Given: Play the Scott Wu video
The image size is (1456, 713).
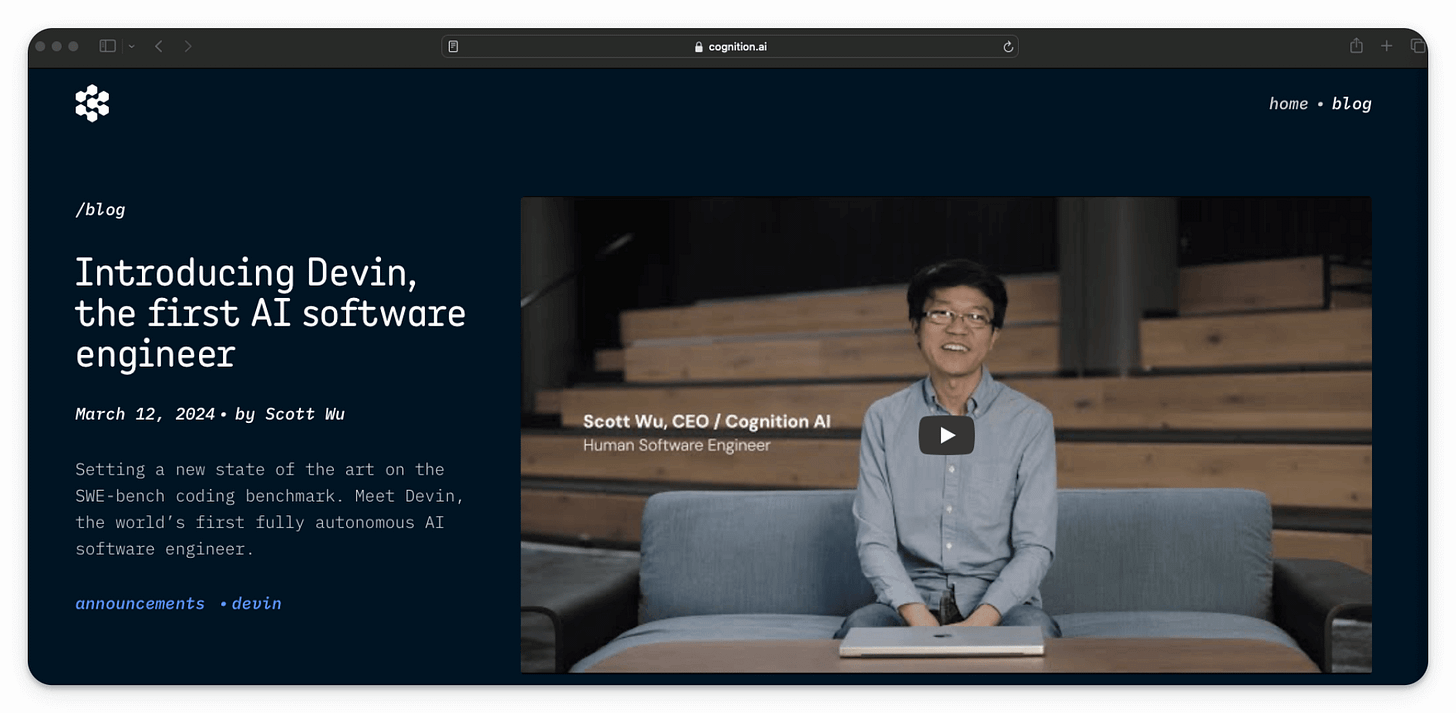Looking at the screenshot, I should click(946, 435).
